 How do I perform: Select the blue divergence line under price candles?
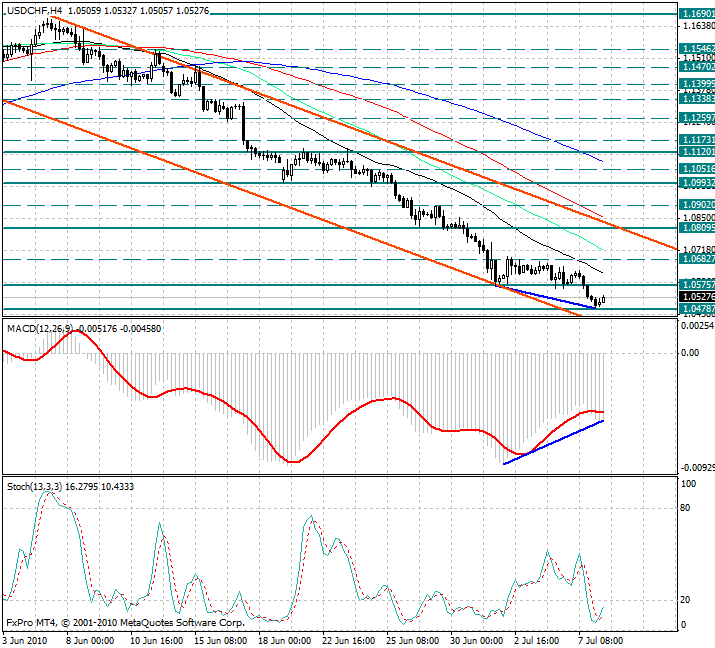point(550,298)
